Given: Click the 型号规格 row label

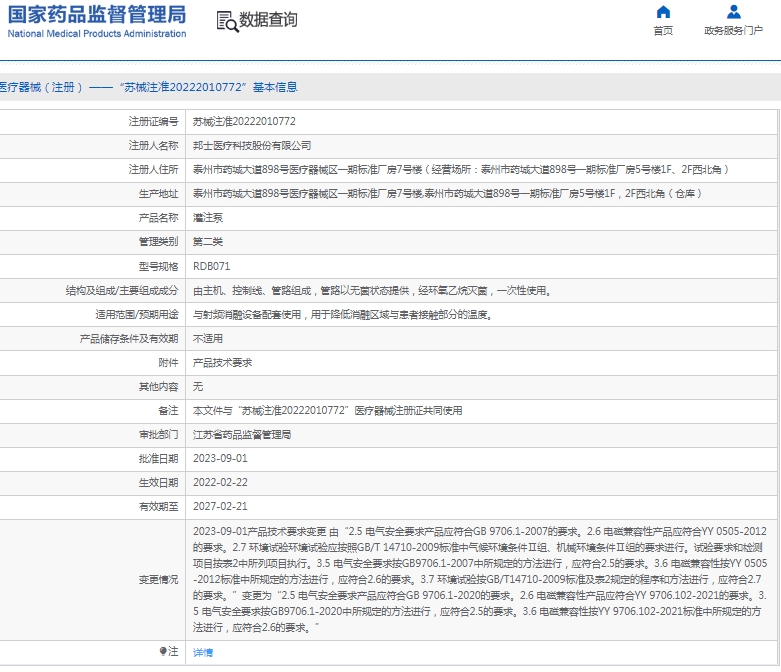Looking at the screenshot, I should 158,267.
